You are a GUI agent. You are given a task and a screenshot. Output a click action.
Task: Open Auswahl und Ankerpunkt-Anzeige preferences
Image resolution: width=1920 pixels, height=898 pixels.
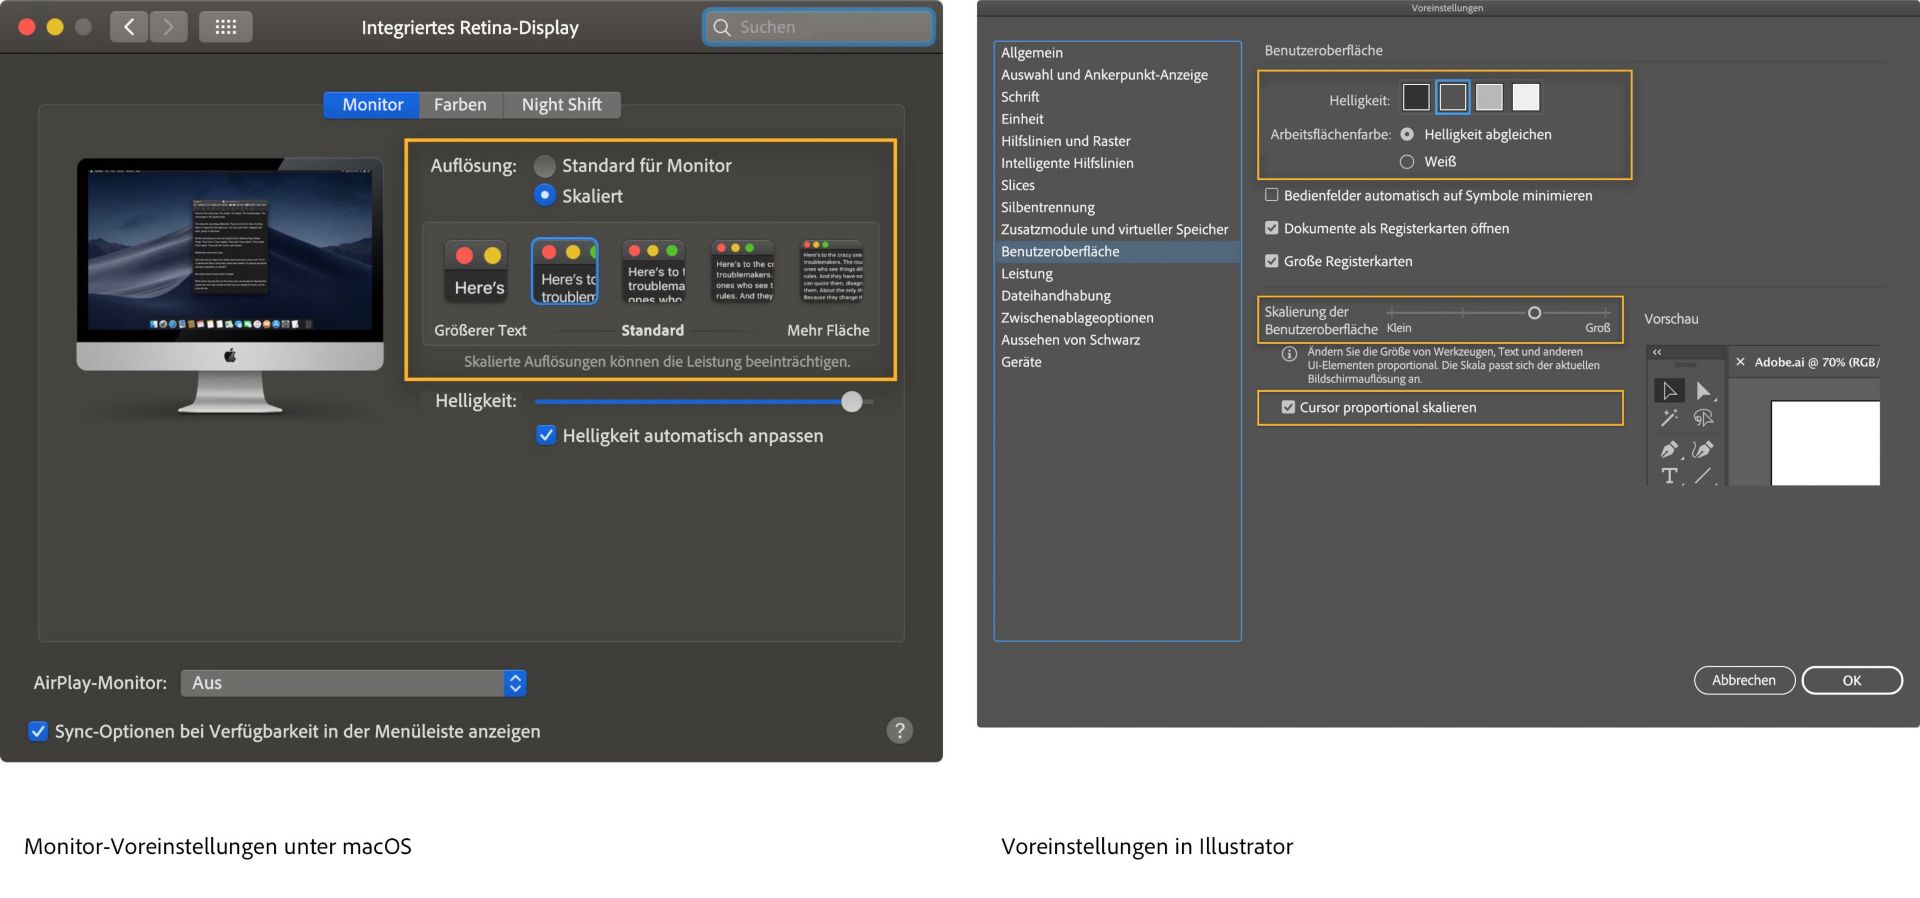pos(1117,75)
